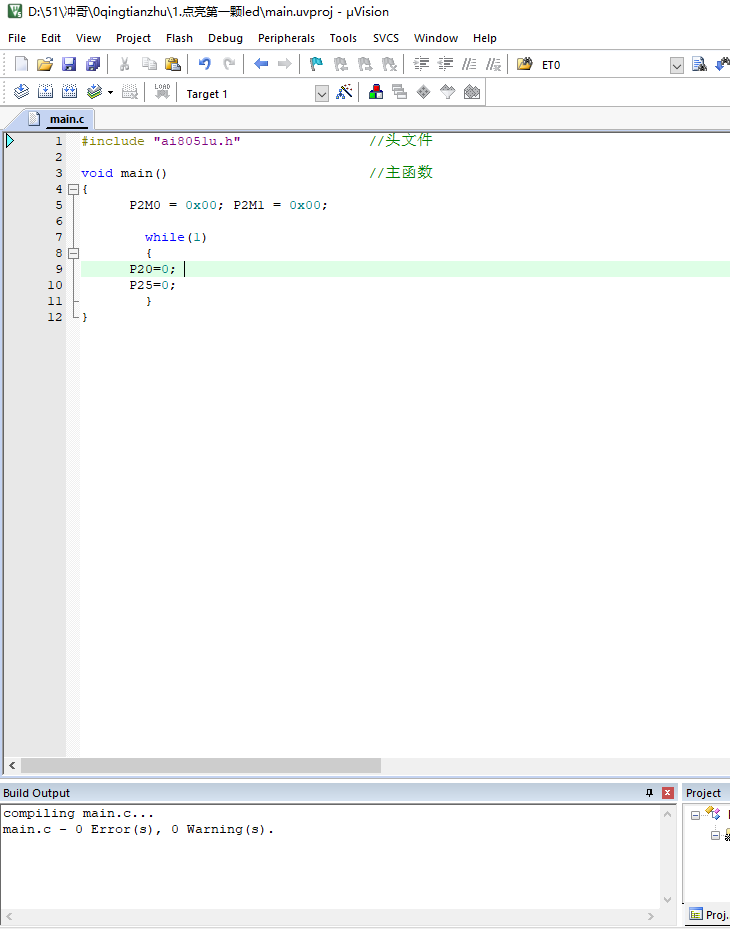Click the line "P25=0;" in editor
The image size is (730, 929).
[x=152, y=285]
